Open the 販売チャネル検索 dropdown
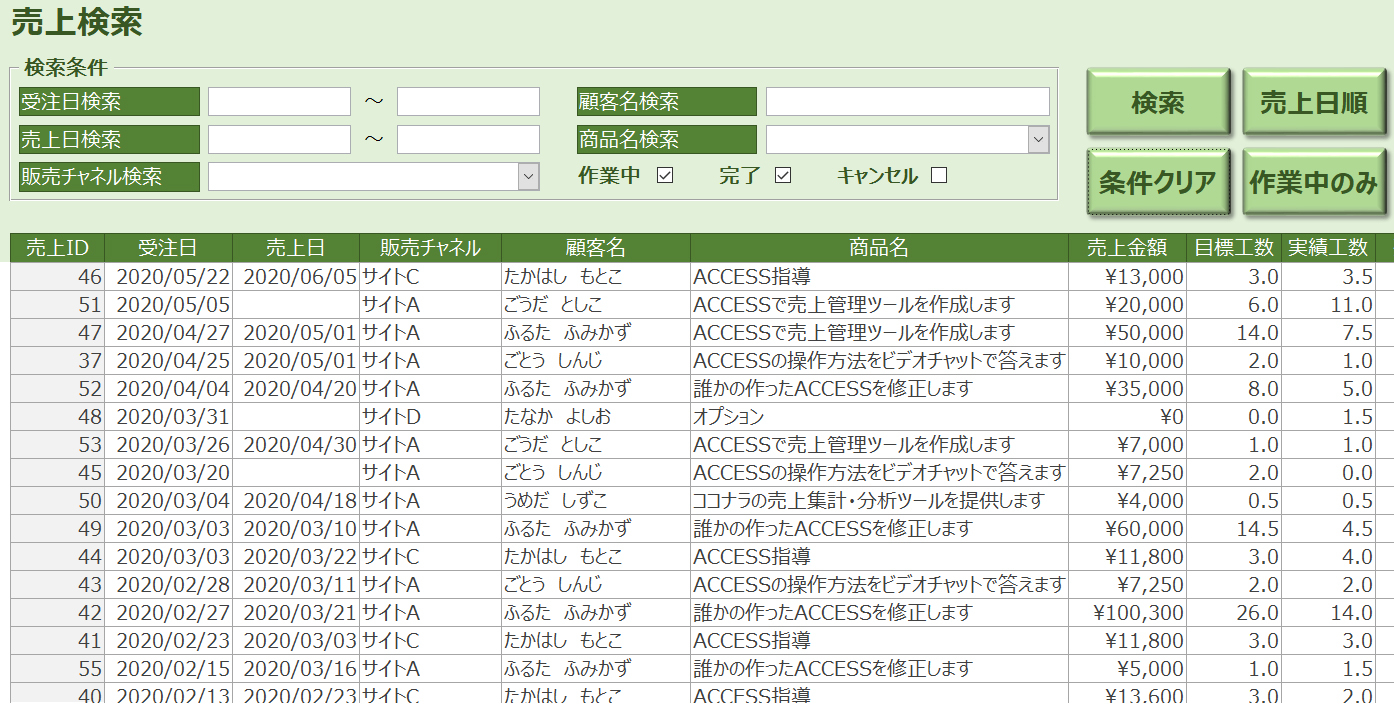Viewport: 1394px width, 714px height. [529, 176]
